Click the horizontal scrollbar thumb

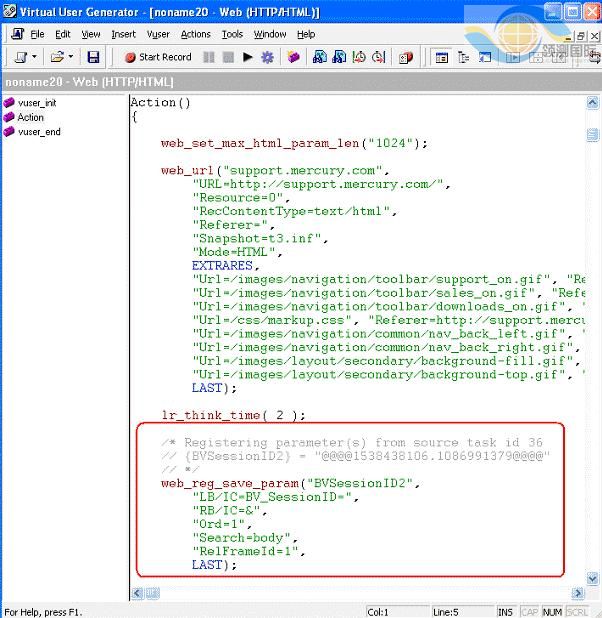153,593
